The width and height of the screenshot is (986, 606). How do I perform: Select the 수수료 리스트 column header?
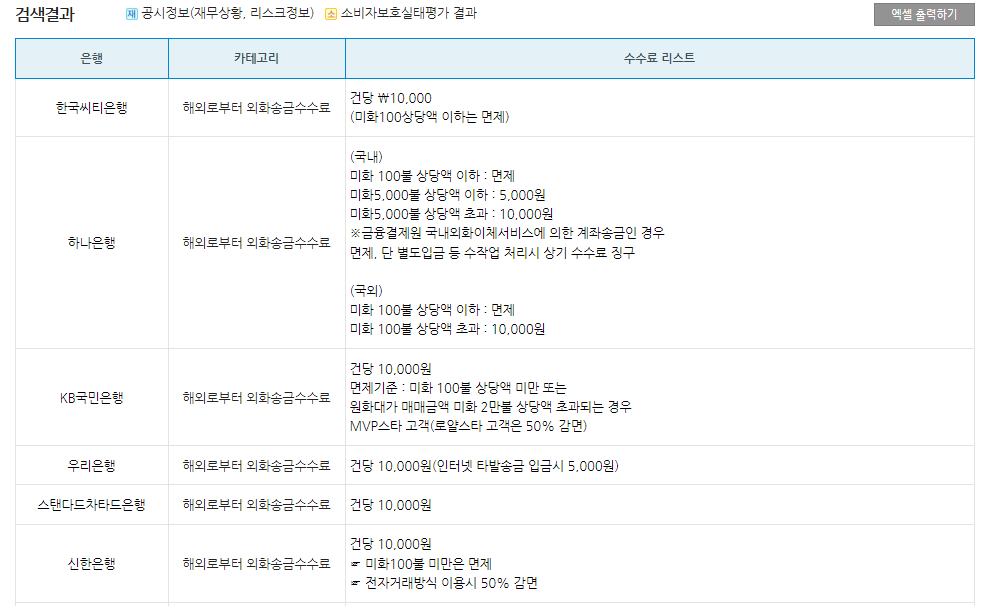point(660,58)
